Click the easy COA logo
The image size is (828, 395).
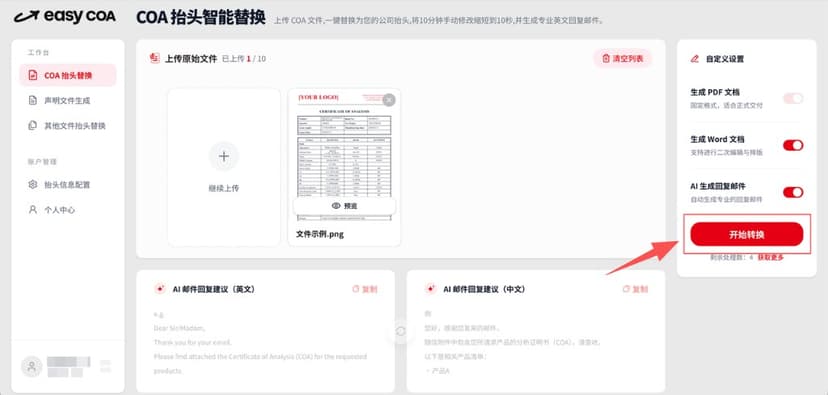pos(64,16)
